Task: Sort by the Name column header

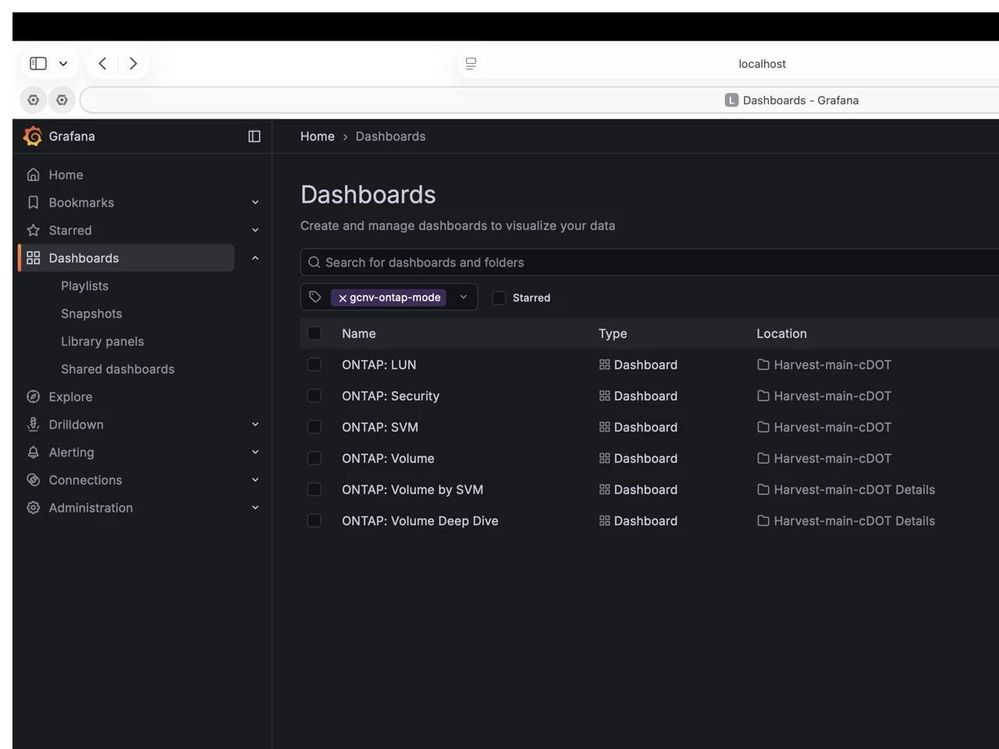Action: (x=359, y=333)
